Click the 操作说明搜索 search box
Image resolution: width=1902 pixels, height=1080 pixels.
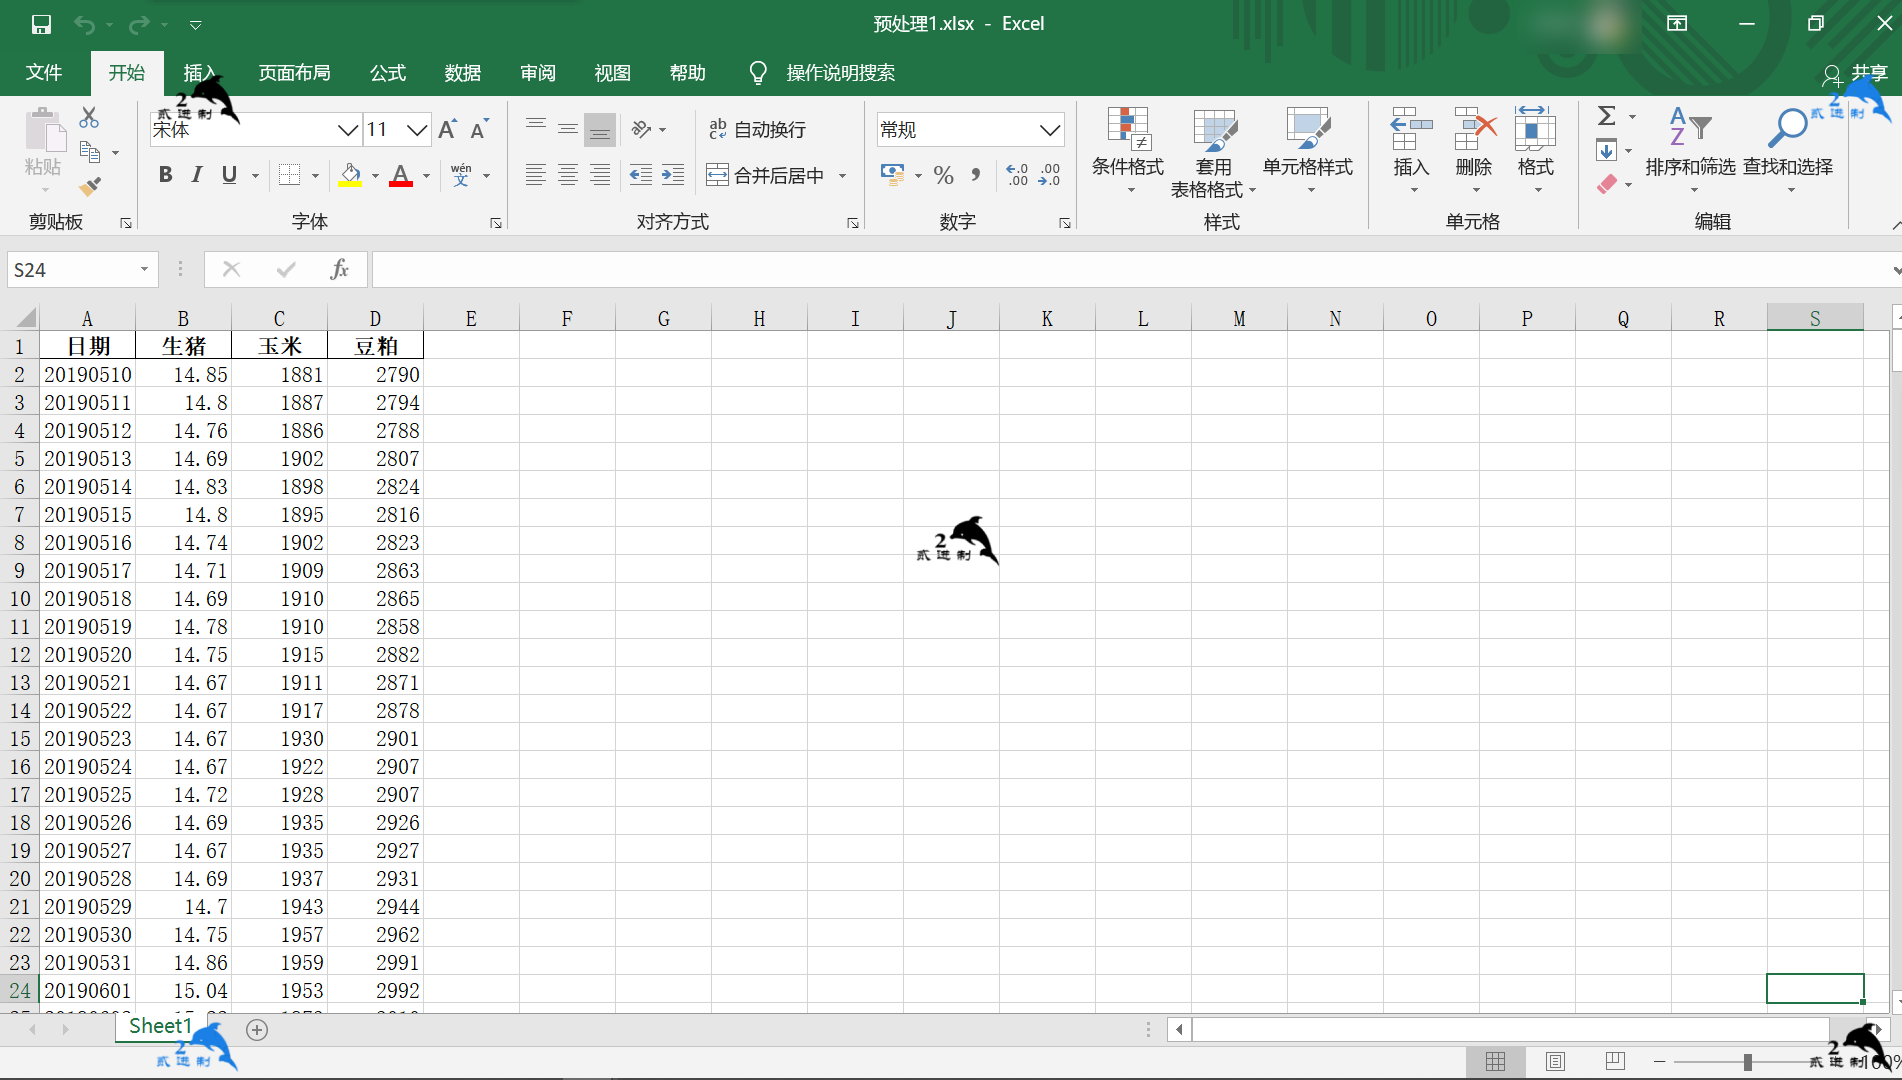[x=840, y=73]
